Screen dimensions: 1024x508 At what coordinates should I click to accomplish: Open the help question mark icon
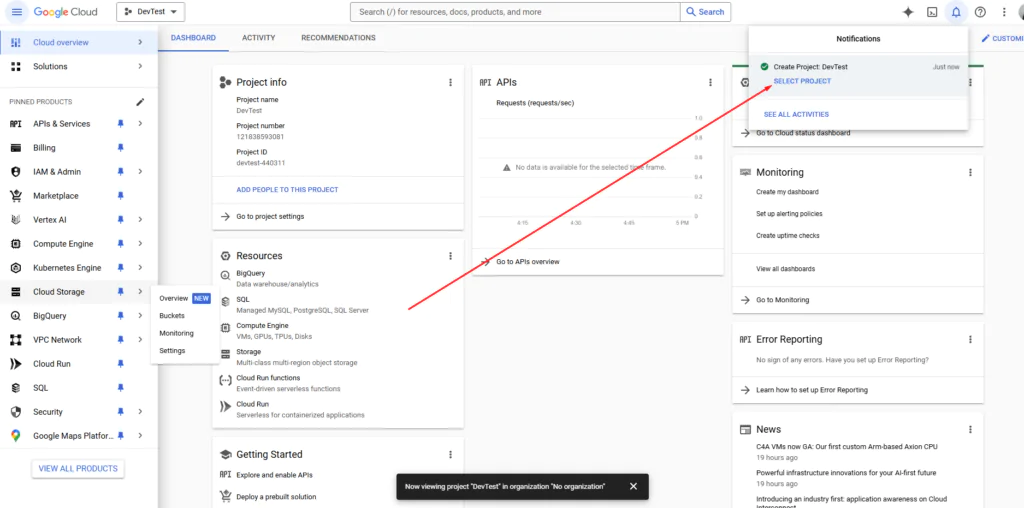tap(980, 12)
